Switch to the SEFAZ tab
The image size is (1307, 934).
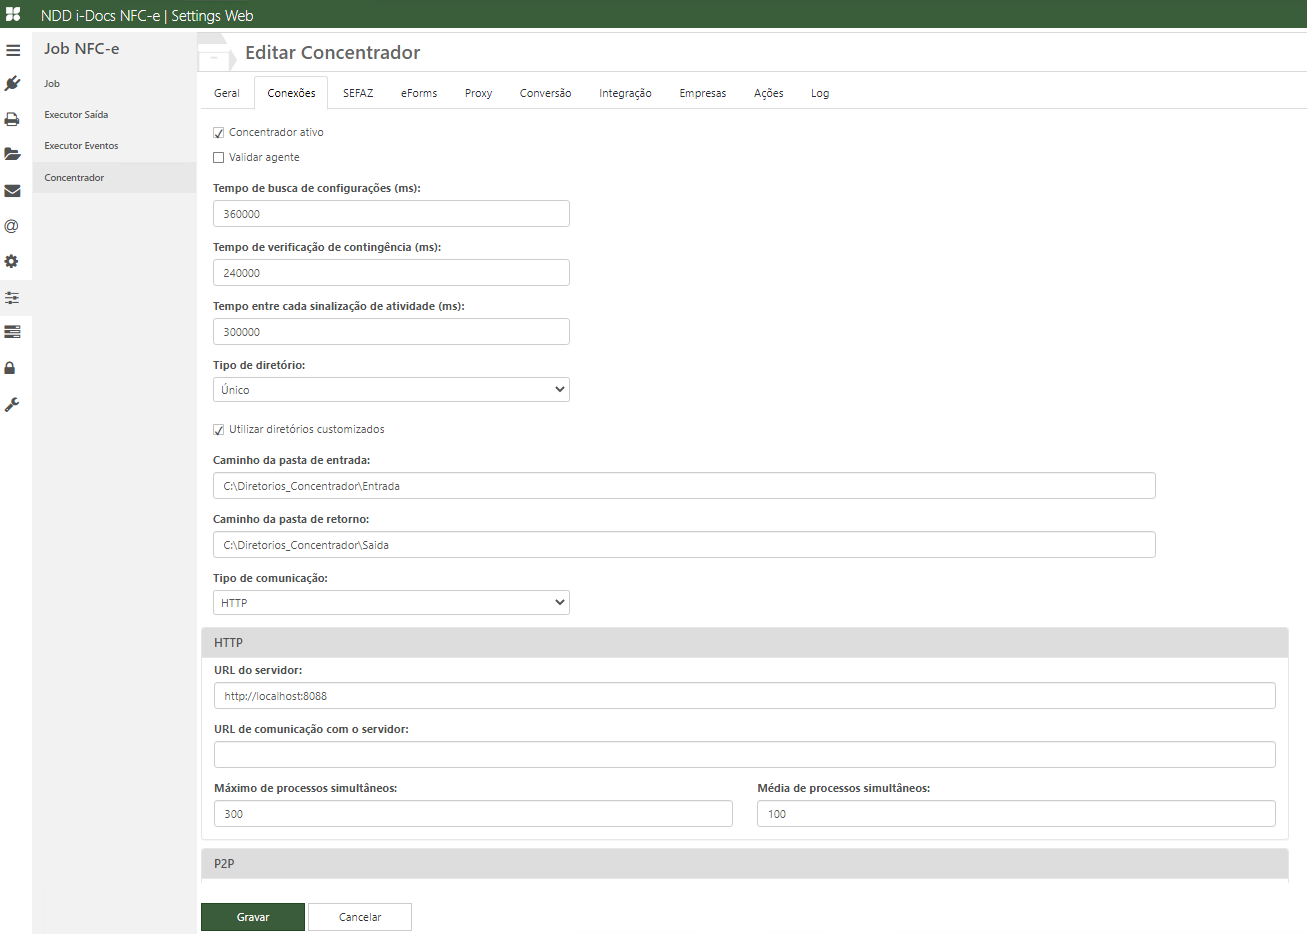pyautogui.click(x=358, y=92)
